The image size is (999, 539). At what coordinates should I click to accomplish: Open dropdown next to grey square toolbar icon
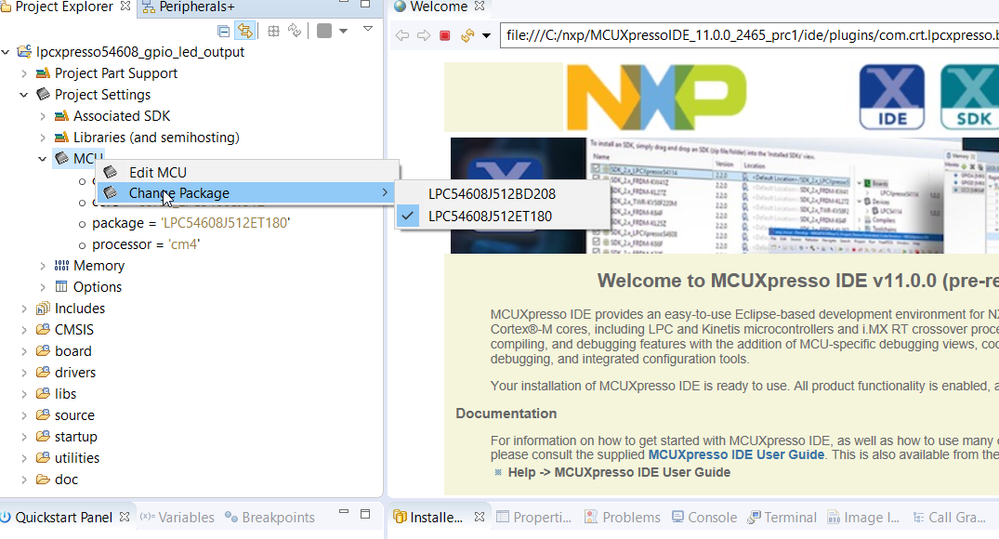(343, 31)
